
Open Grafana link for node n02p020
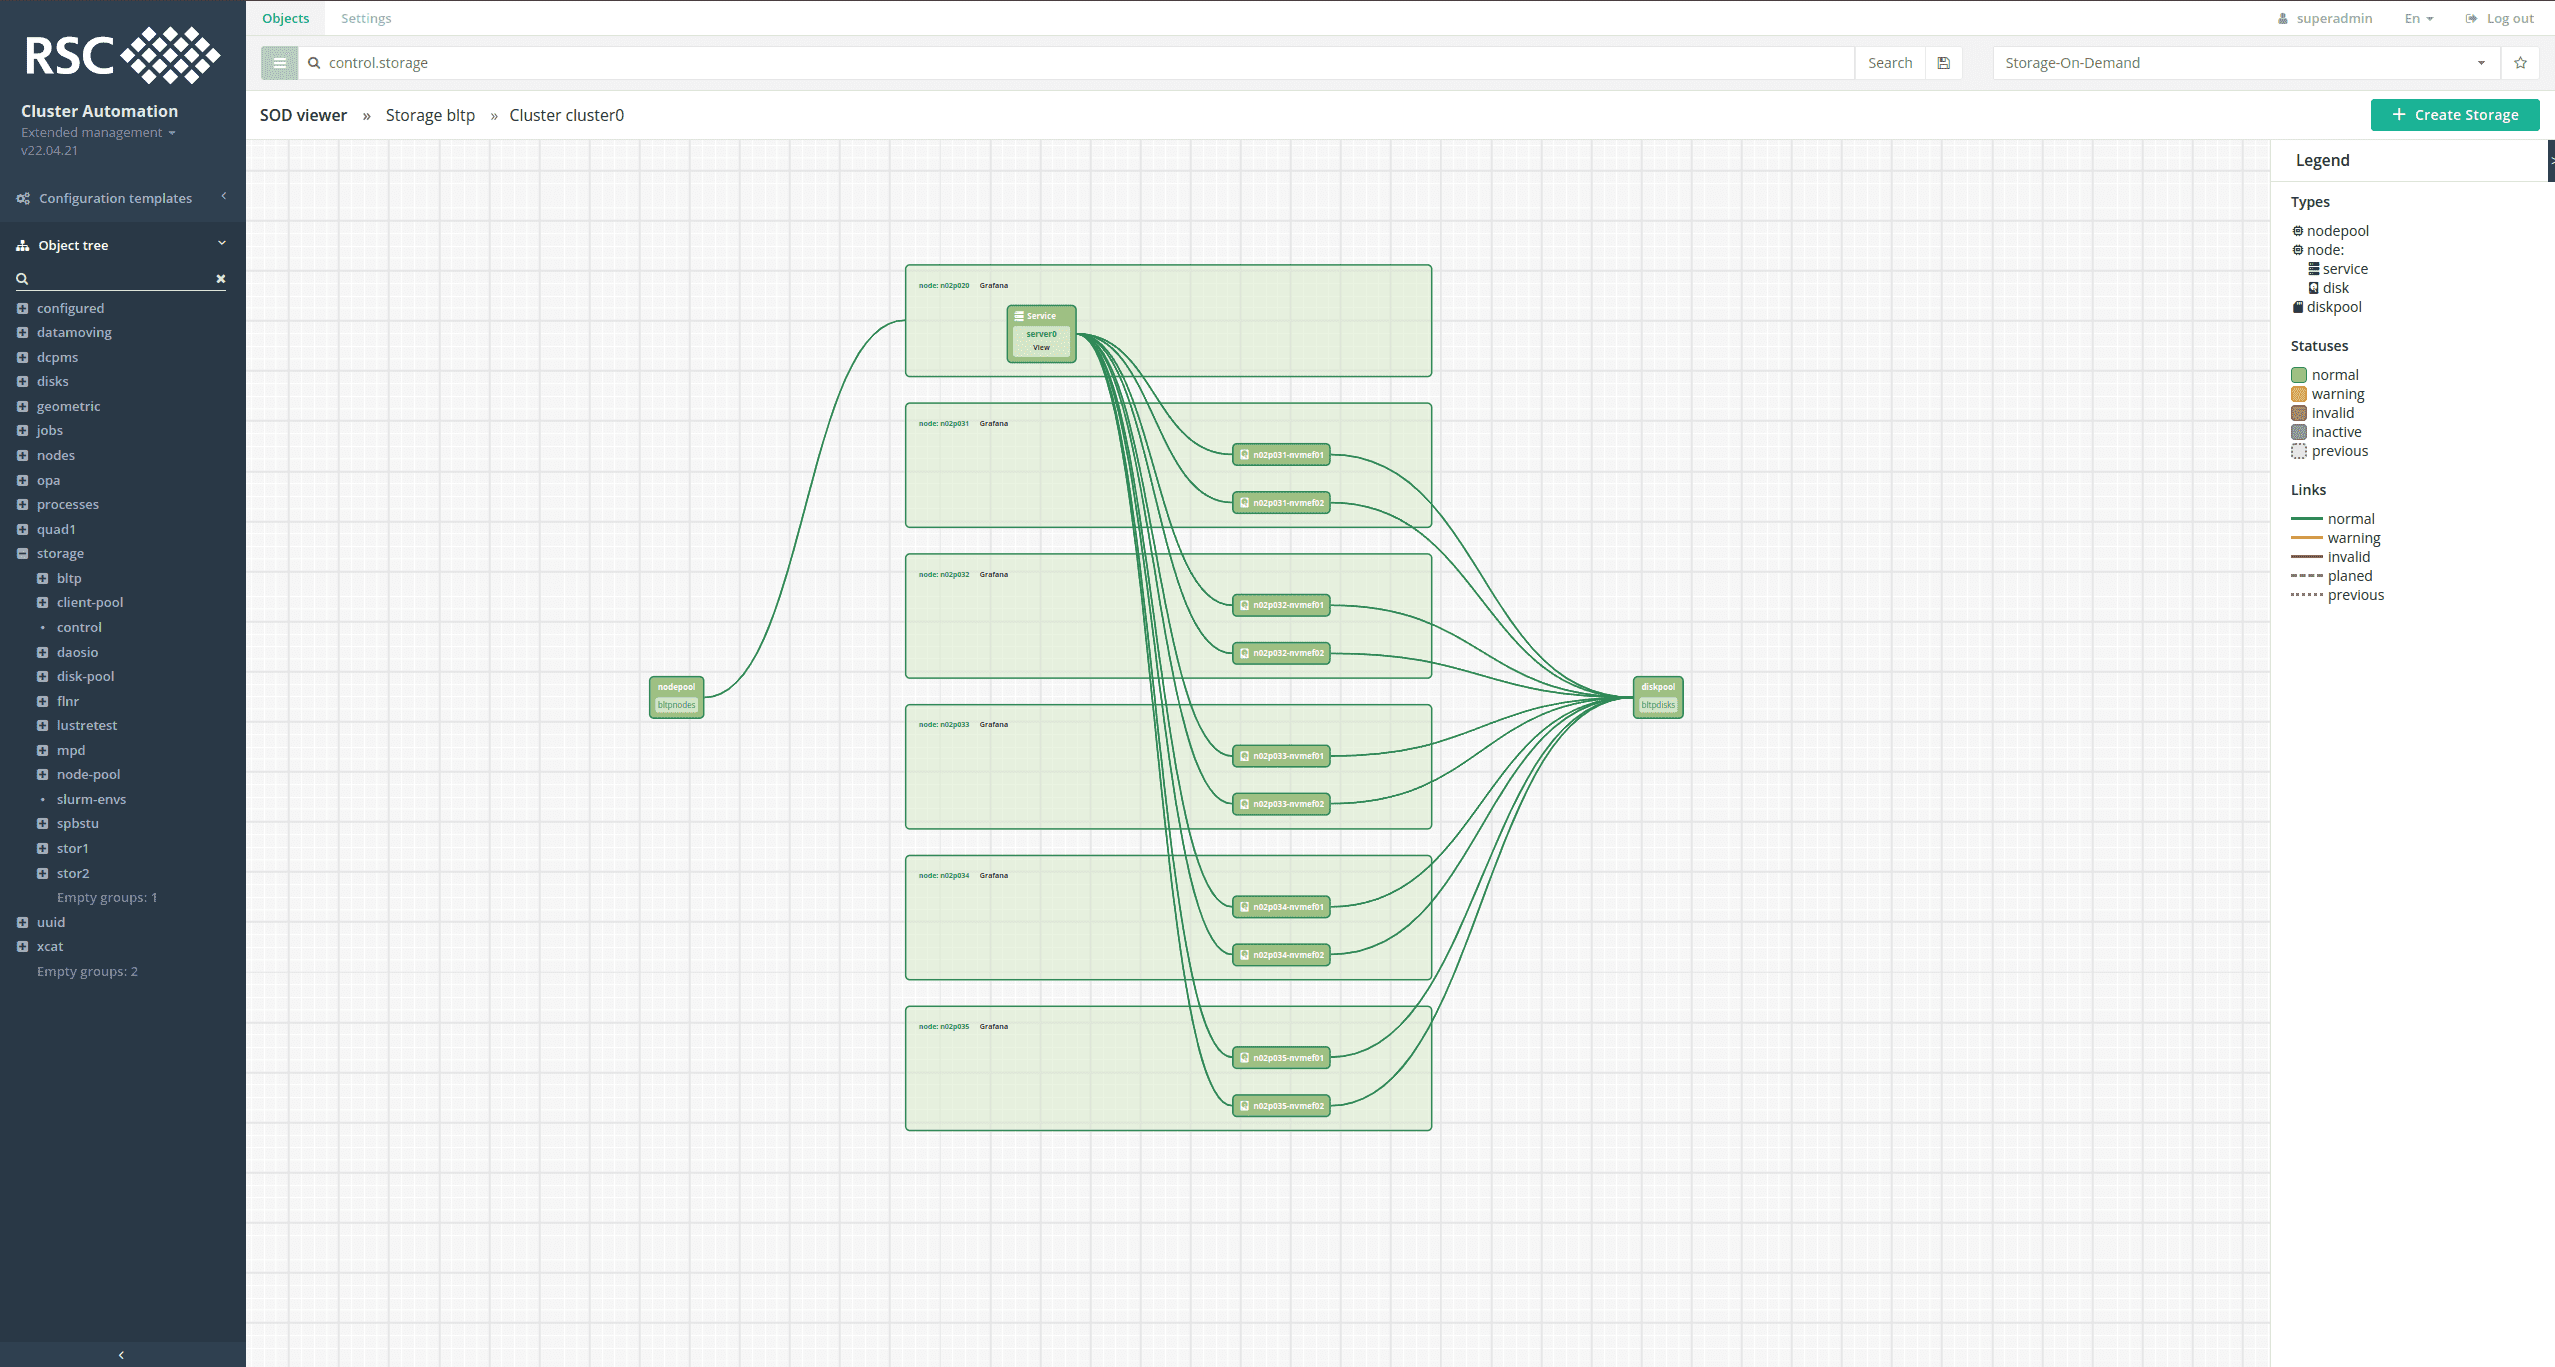click(993, 286)
